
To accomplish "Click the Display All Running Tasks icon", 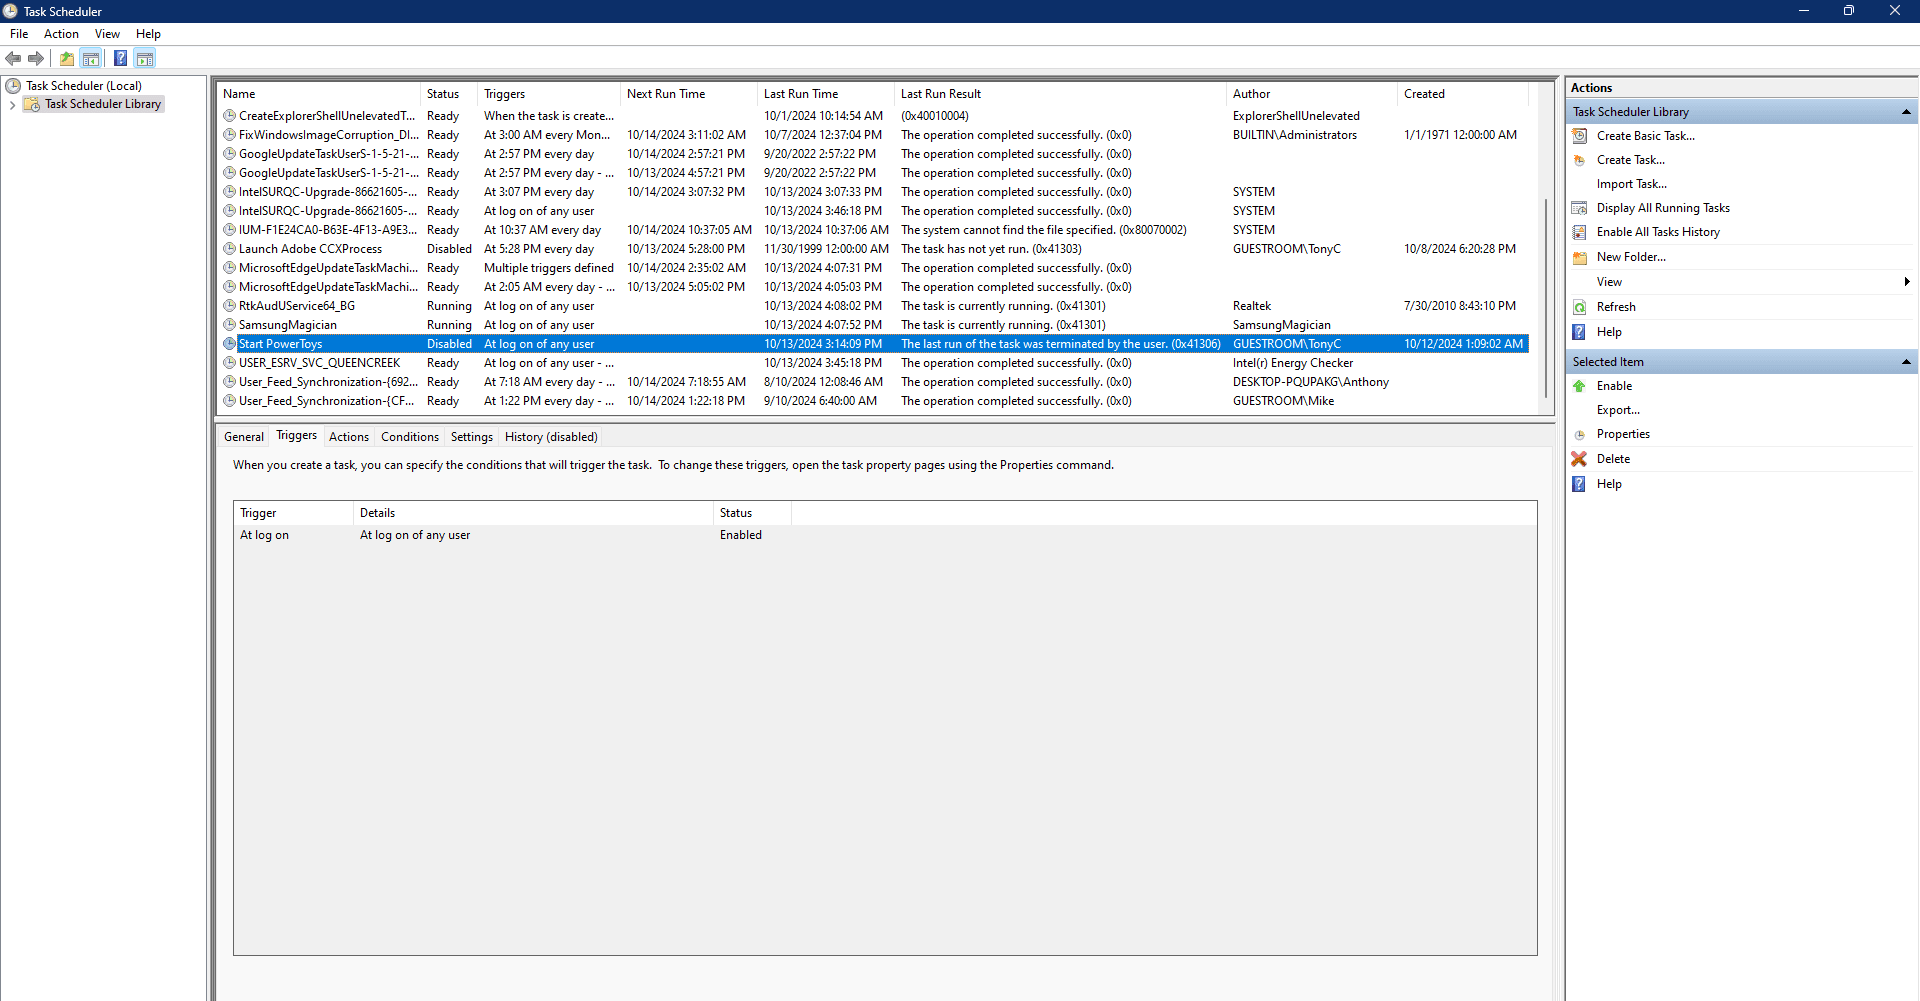I will 1580,208.
